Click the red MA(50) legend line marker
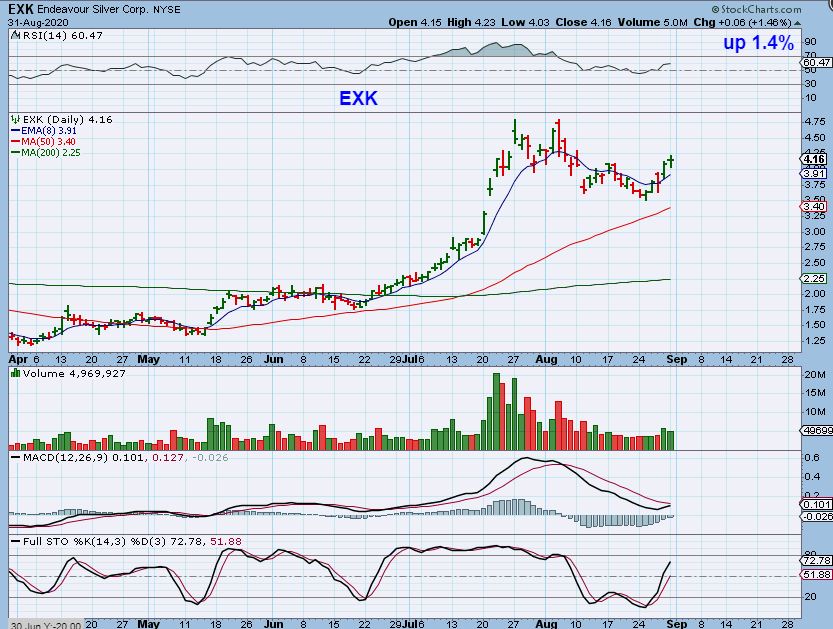833x629 pixels. [15, 142]
